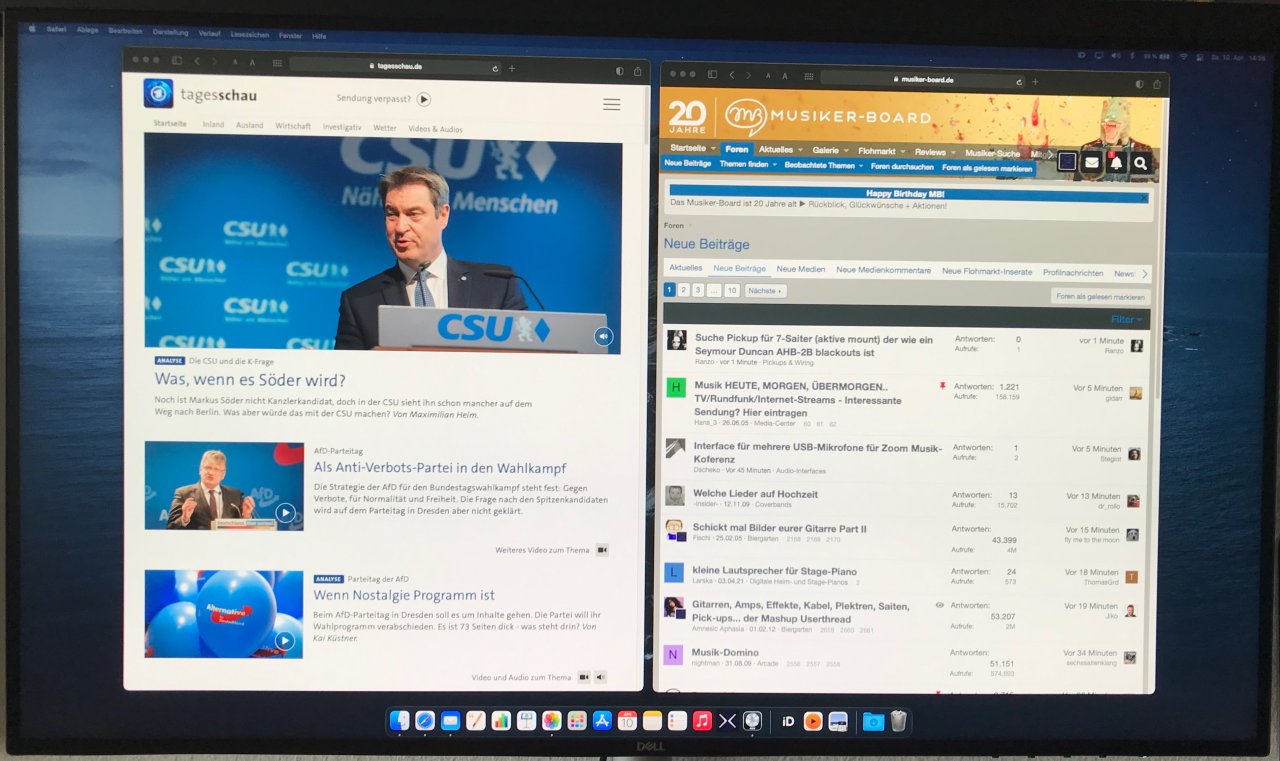Show the sidebar in the musiker-board Safari window
1280x761 pixels.
coord(712,74)
